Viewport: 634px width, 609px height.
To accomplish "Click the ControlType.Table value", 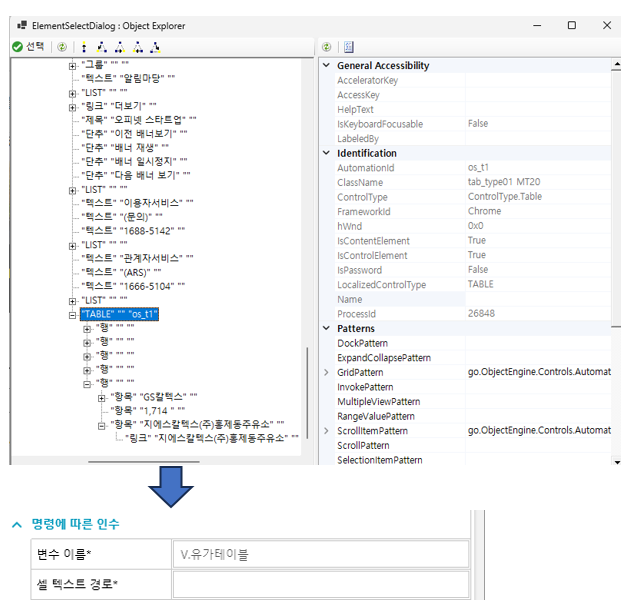I will coord(505,197).
